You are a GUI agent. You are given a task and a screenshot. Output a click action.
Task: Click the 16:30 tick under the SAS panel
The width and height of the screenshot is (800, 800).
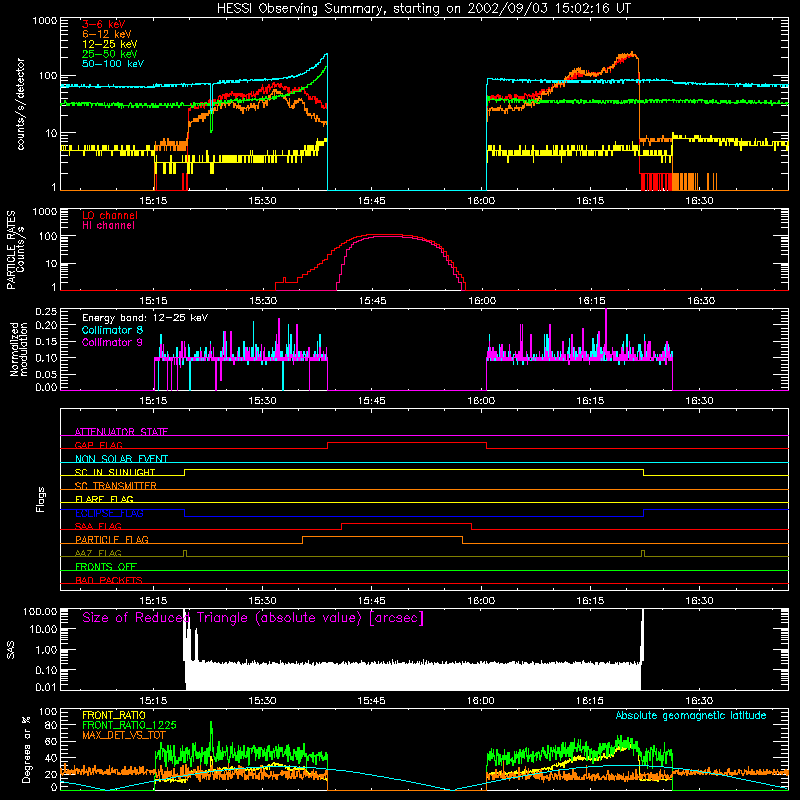[699, 701]
